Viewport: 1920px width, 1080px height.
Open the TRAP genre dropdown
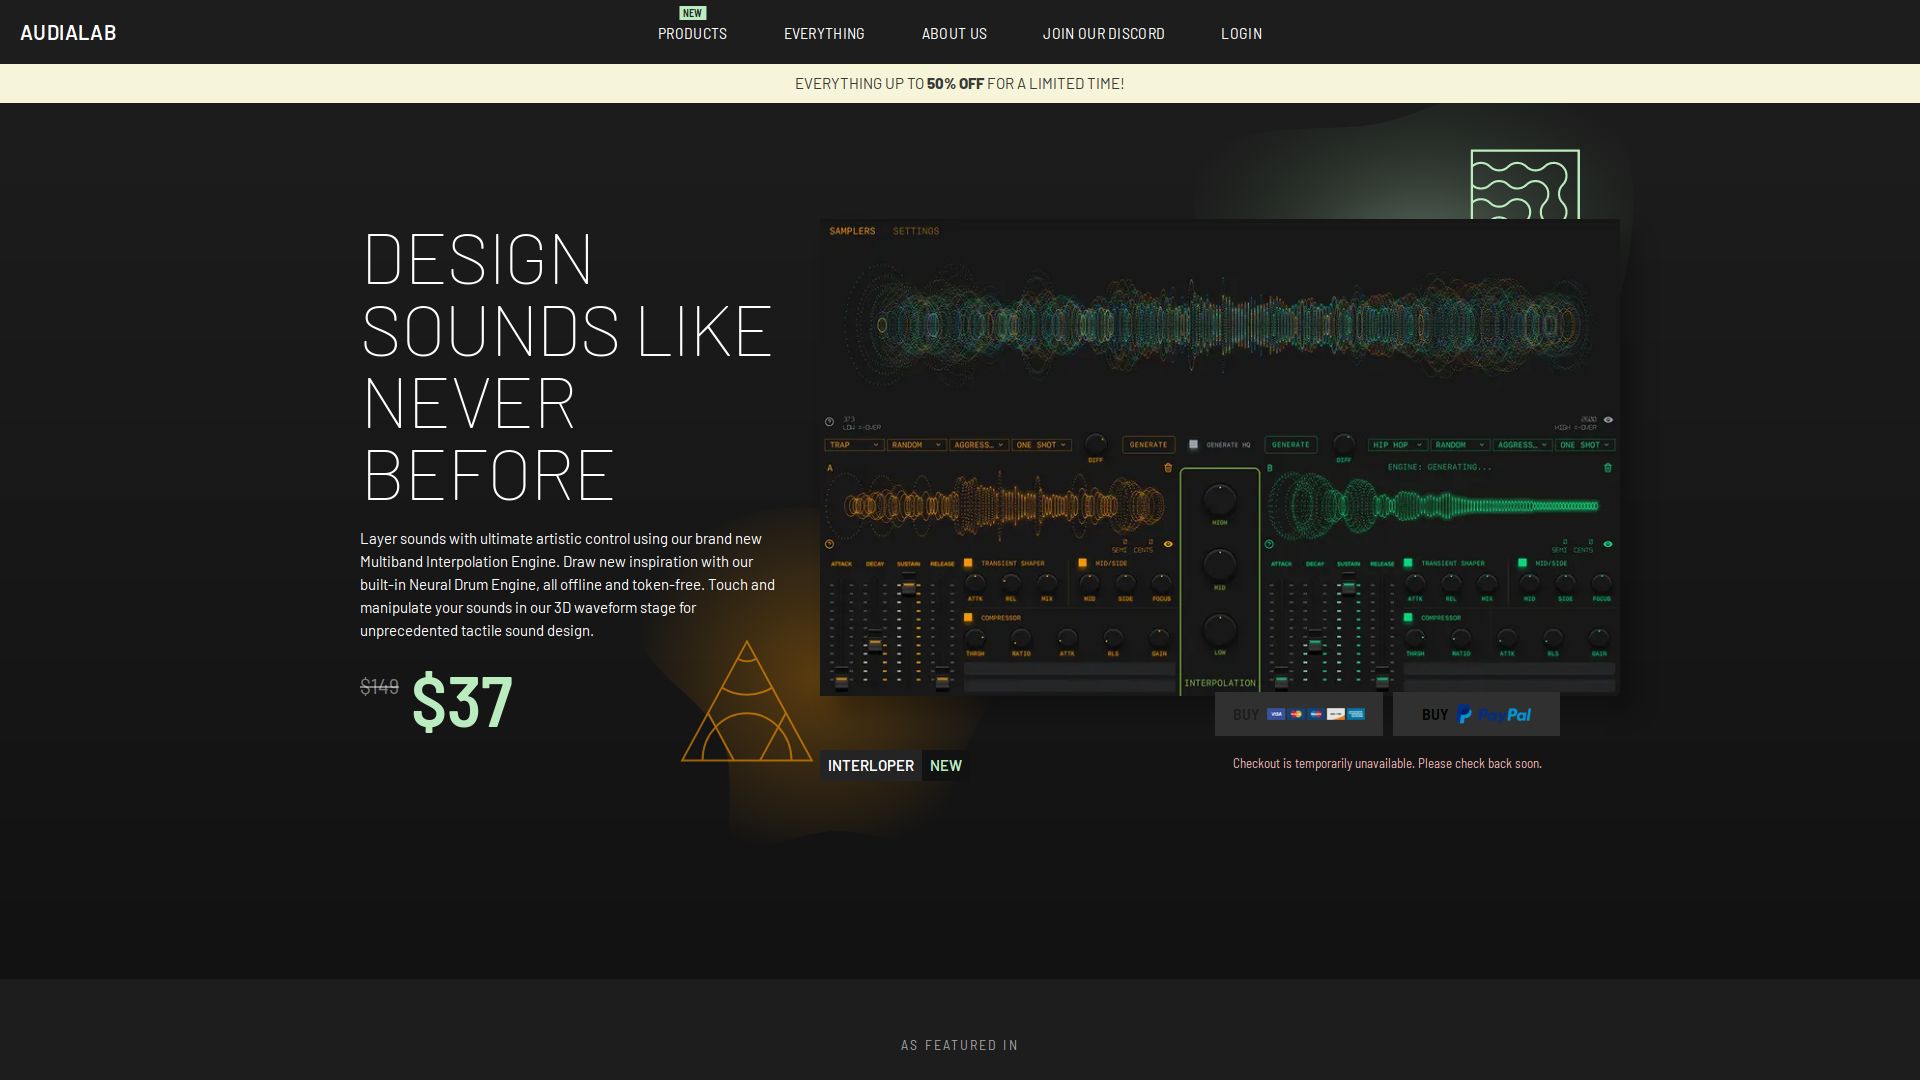[853, 445]
